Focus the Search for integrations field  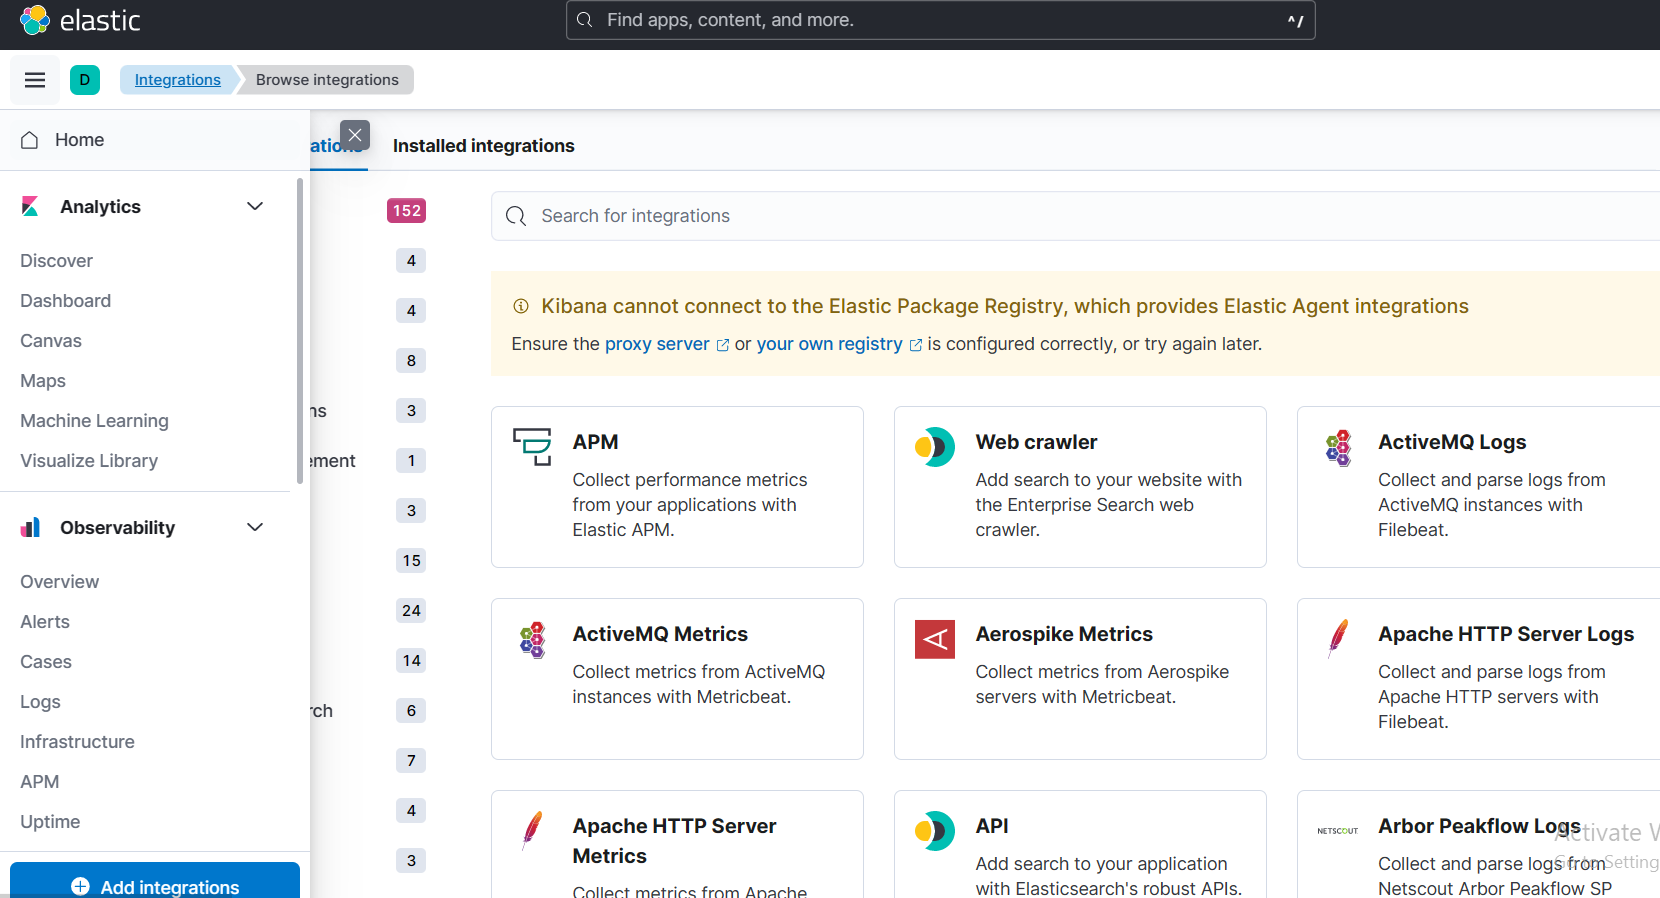(x=1075, y=216)
